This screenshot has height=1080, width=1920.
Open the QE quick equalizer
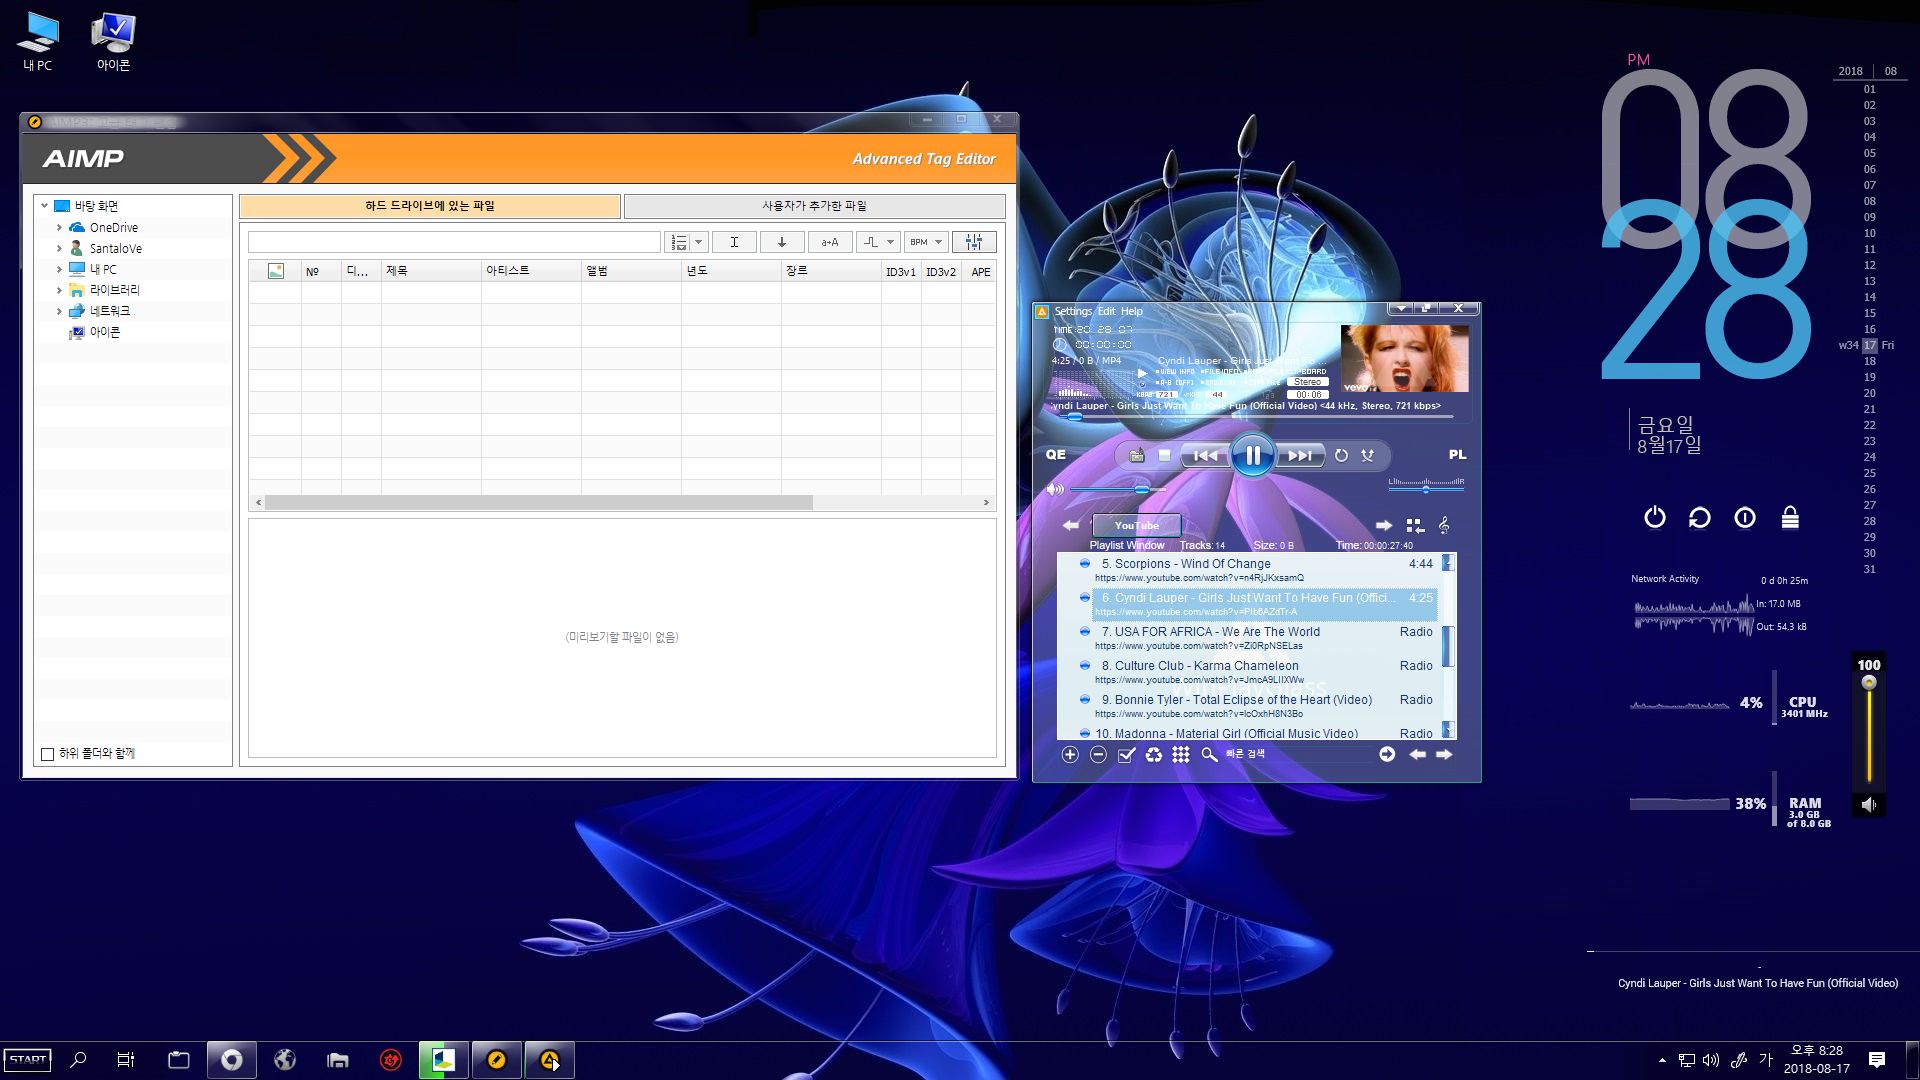point(1056,454)
